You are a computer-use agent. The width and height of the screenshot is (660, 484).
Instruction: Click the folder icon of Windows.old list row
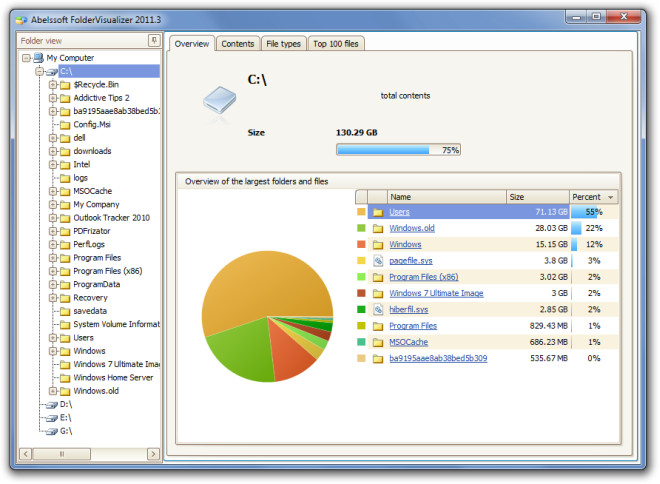(x=378, y=229)
